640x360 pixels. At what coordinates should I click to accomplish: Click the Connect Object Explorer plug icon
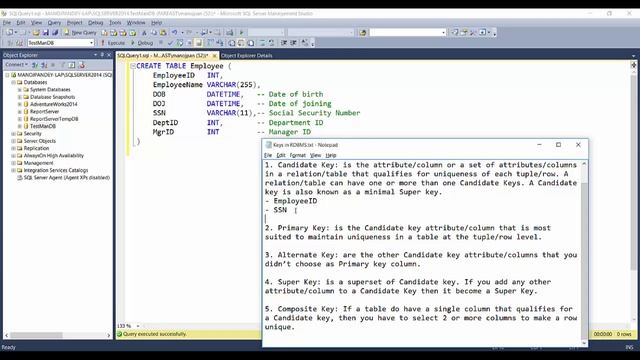coord(36,64)
